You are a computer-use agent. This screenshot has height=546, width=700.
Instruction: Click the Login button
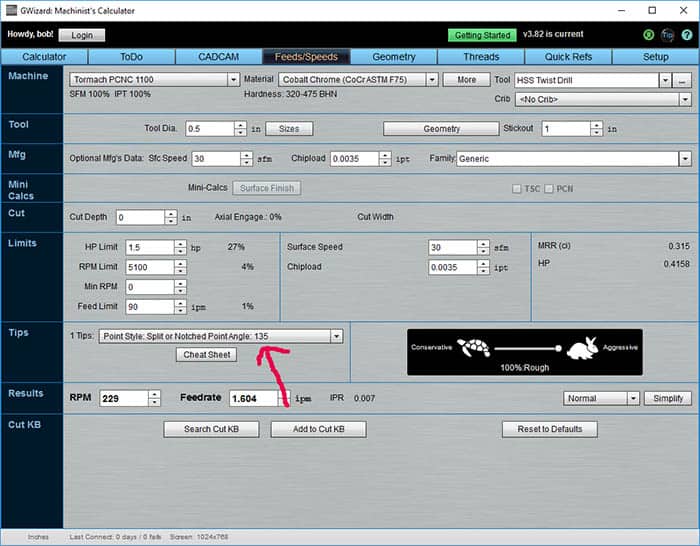[x=82, y=35]
